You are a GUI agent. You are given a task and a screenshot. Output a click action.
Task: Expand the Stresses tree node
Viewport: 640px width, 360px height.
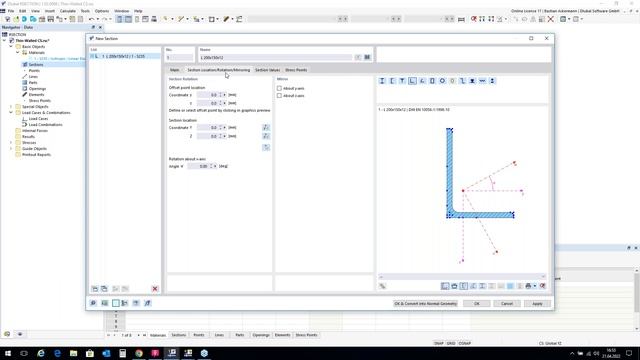tap(11, 142)
